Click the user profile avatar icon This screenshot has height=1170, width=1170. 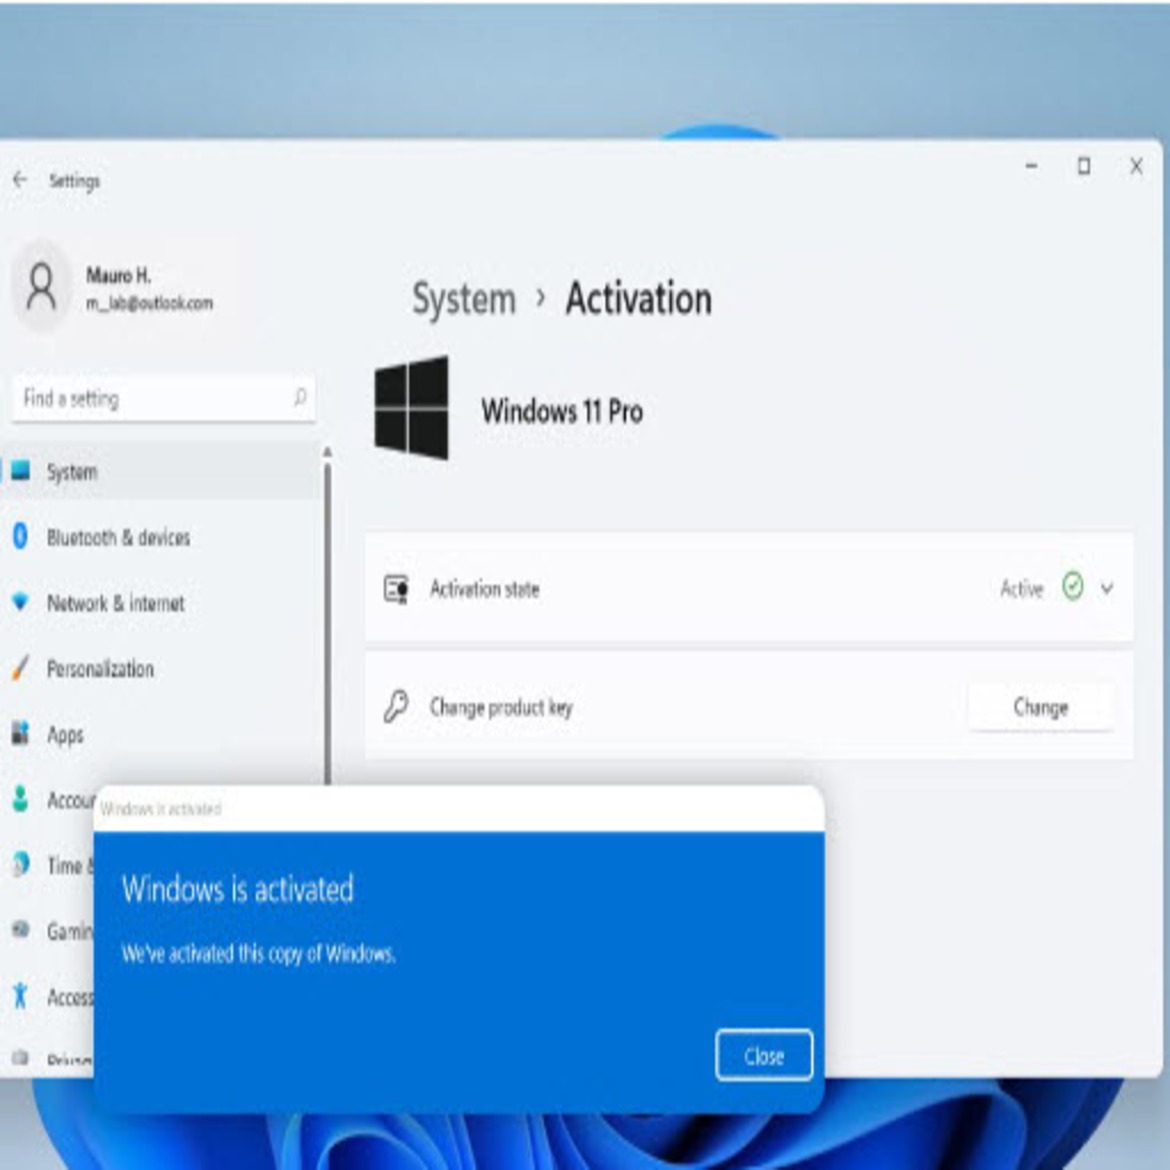(x=42, y=287)
